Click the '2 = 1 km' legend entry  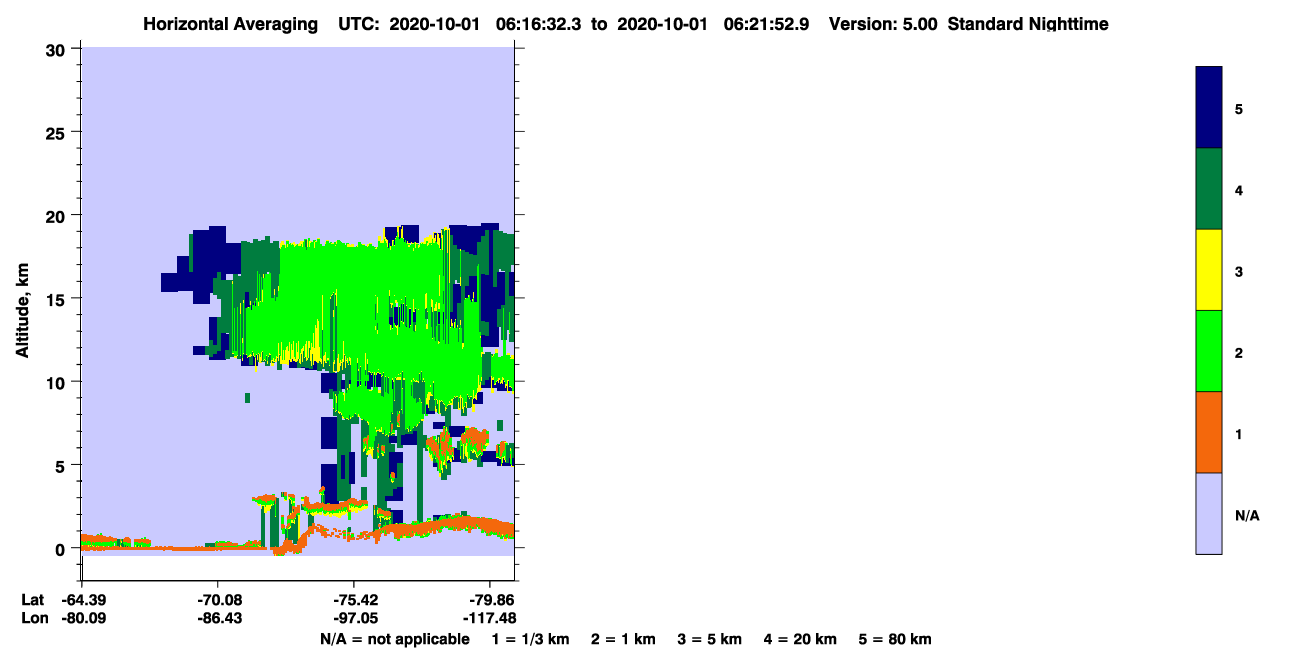623,639
